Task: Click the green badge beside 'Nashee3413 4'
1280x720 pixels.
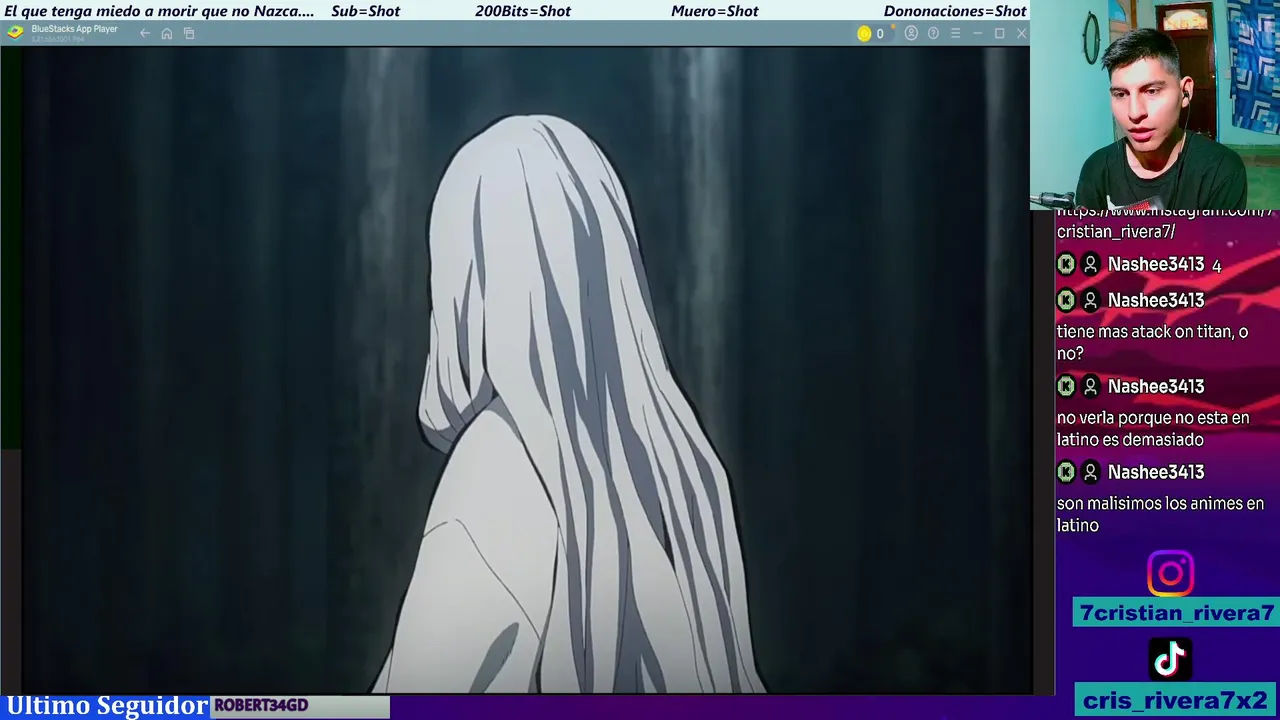Action: point(1066,264)
